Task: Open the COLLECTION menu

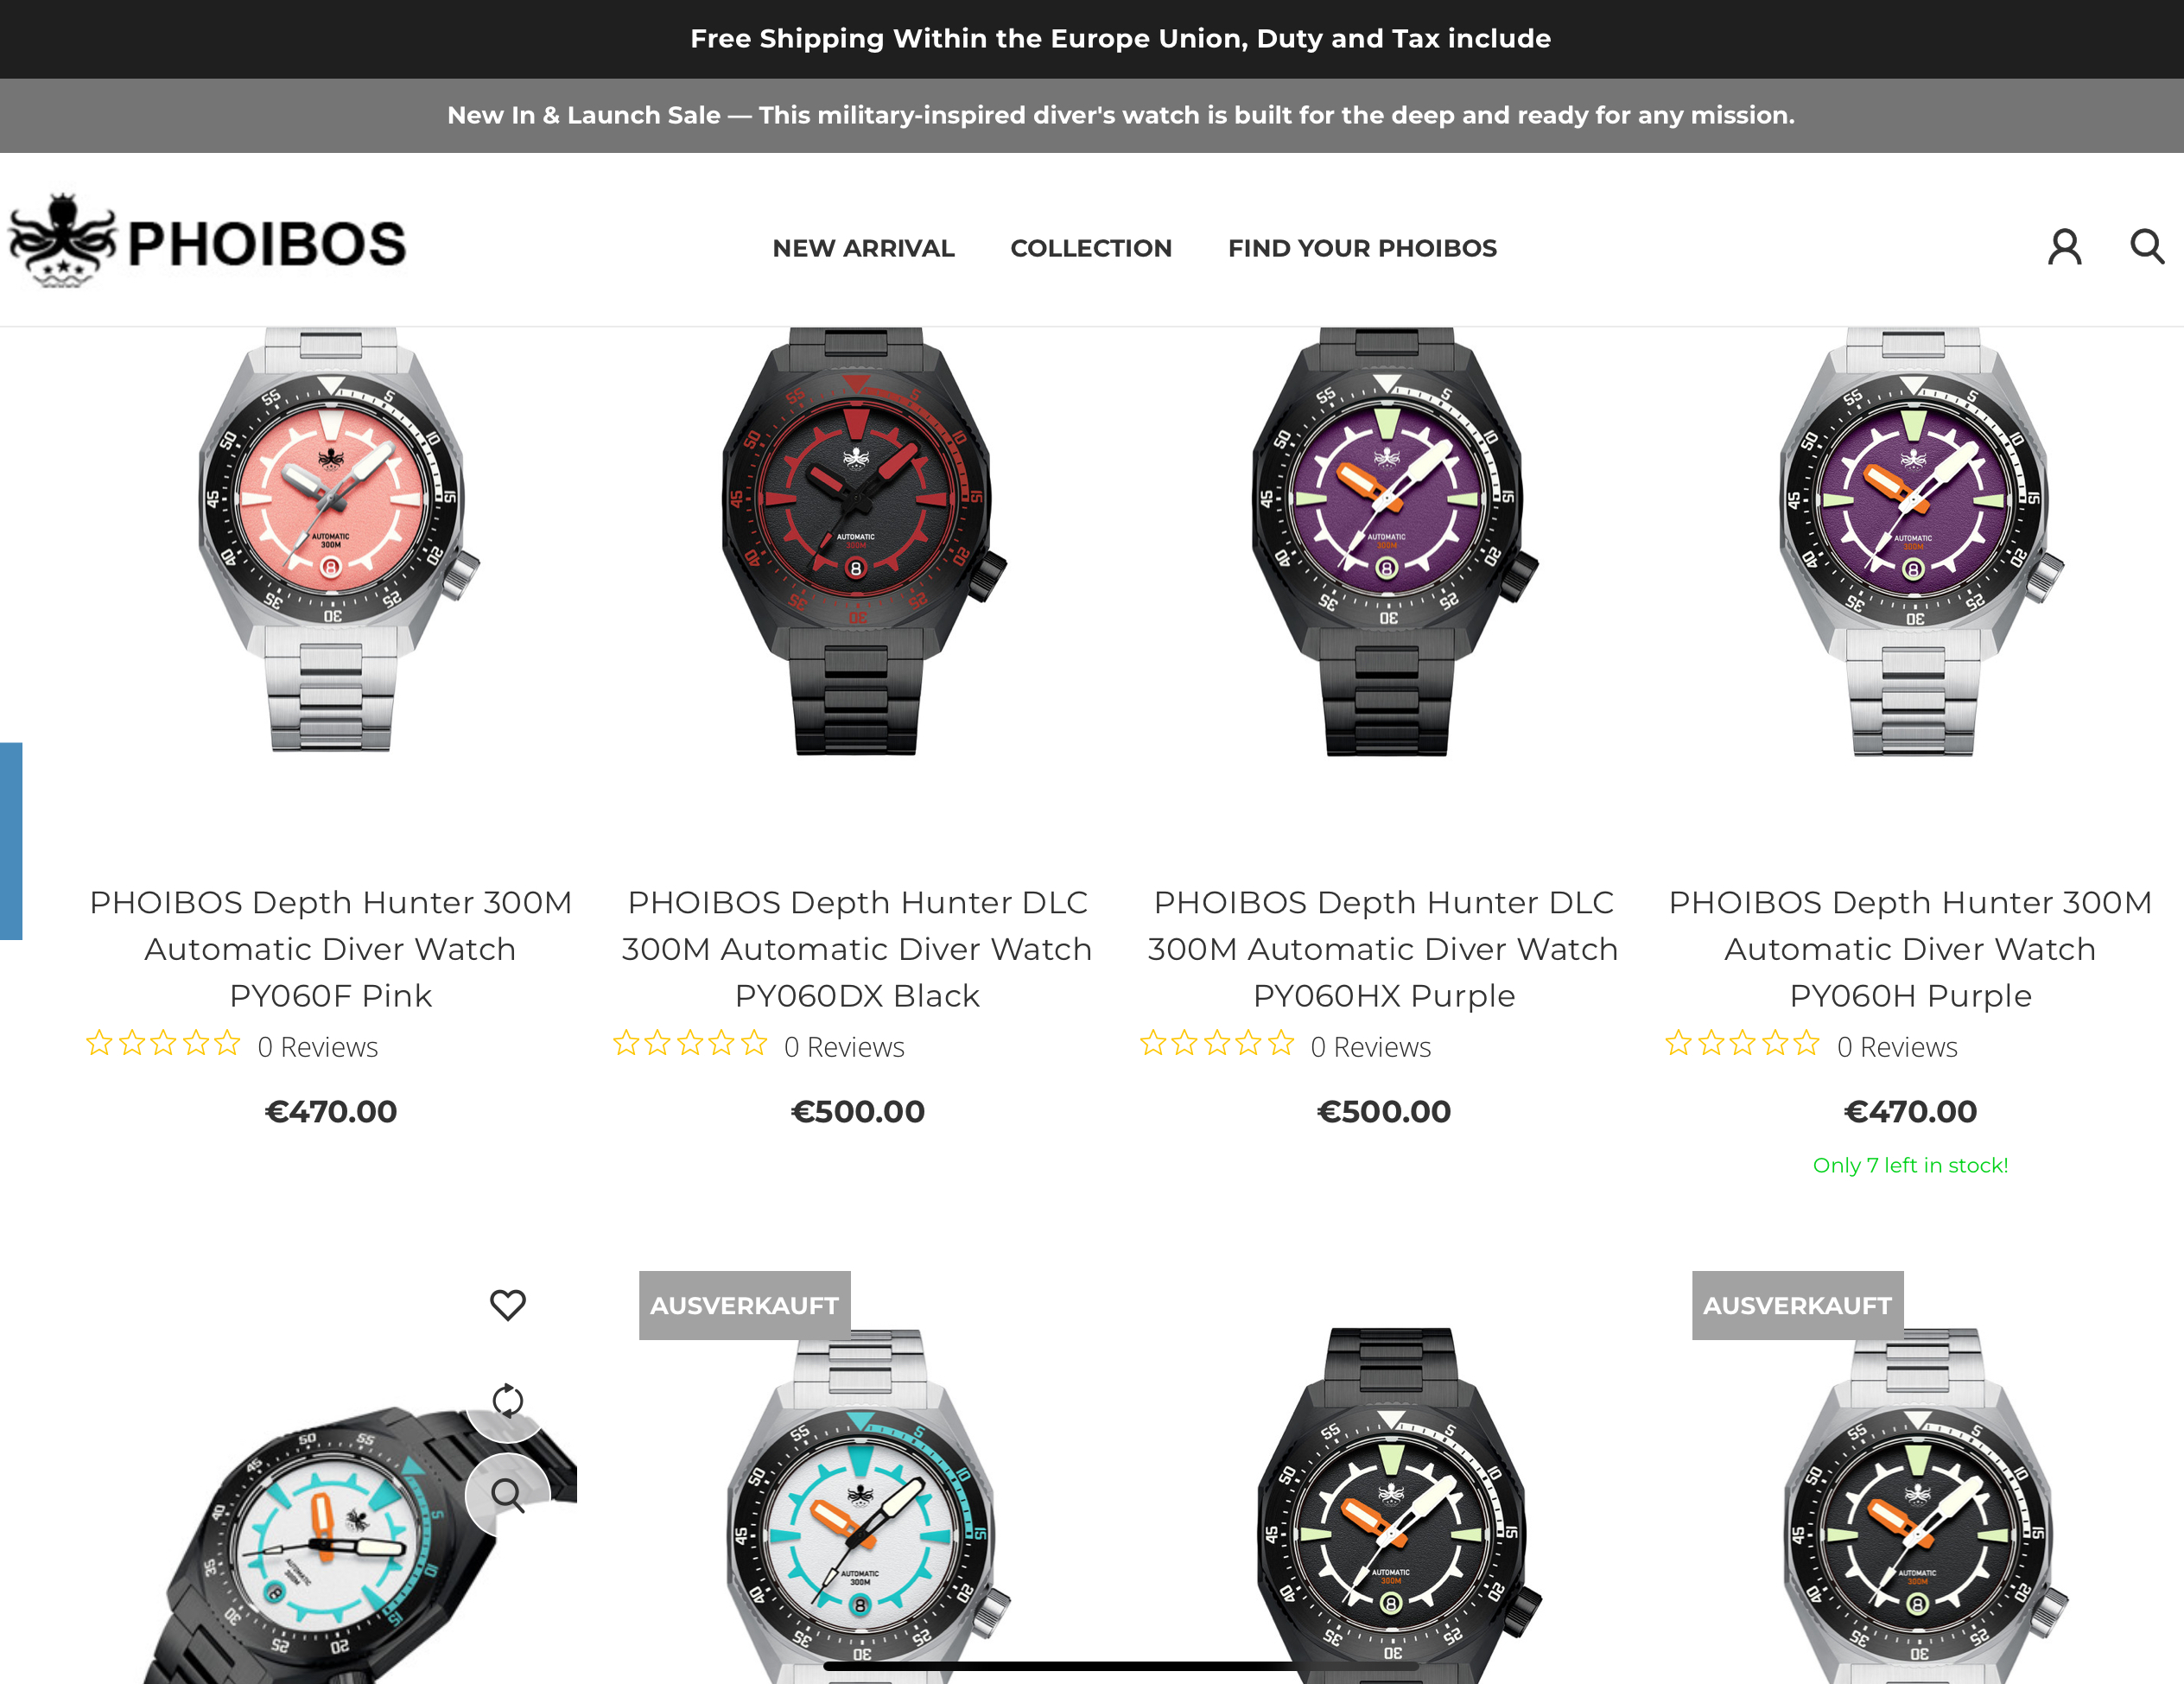Action: point(1091,248)
